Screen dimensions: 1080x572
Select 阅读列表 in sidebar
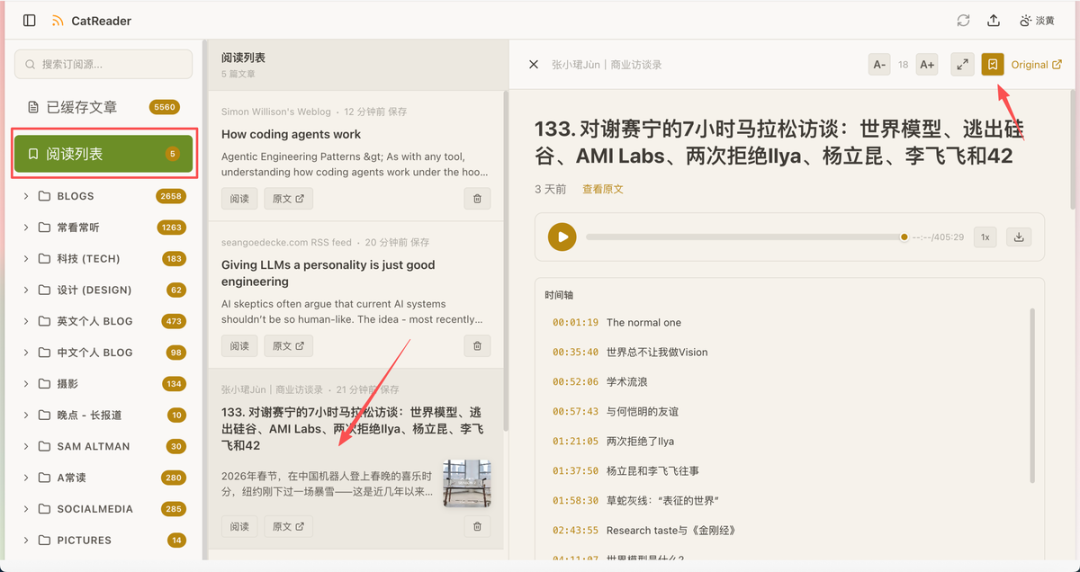pyautogui.click(x=103, y=154)
